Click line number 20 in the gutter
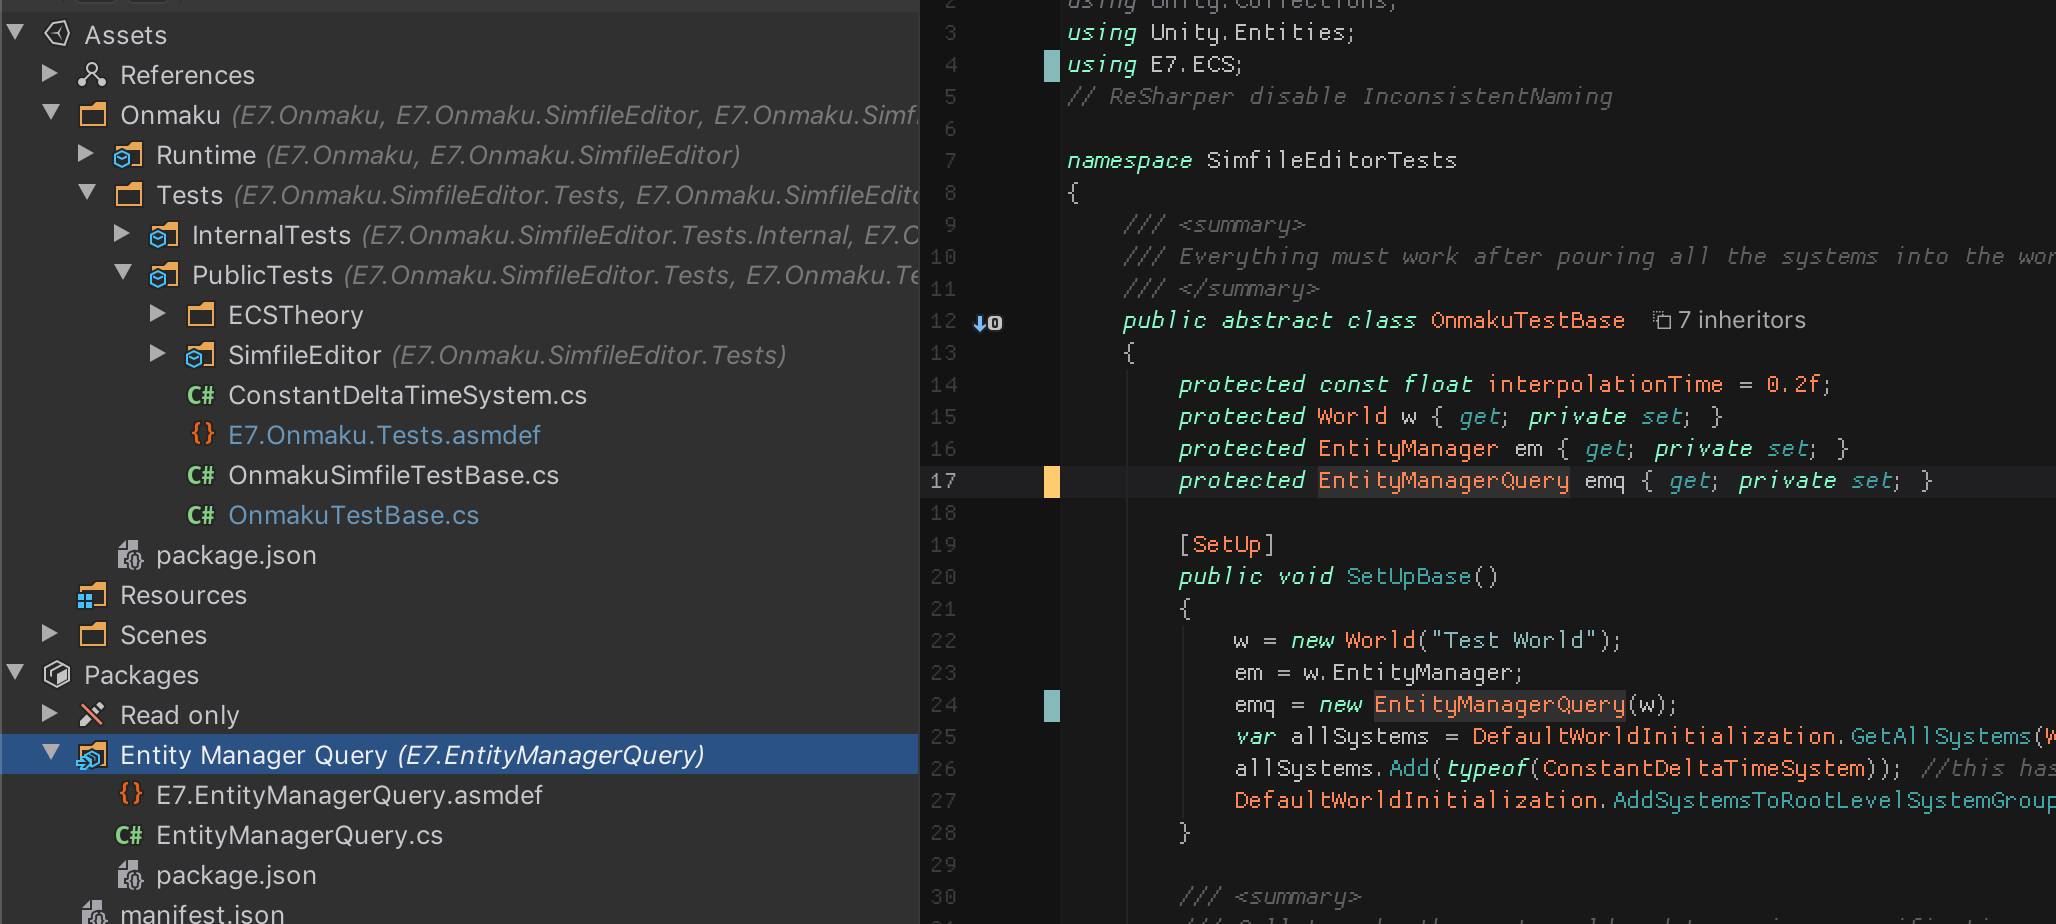Screen dimensions: 2056x924 (x=941, y=577)
